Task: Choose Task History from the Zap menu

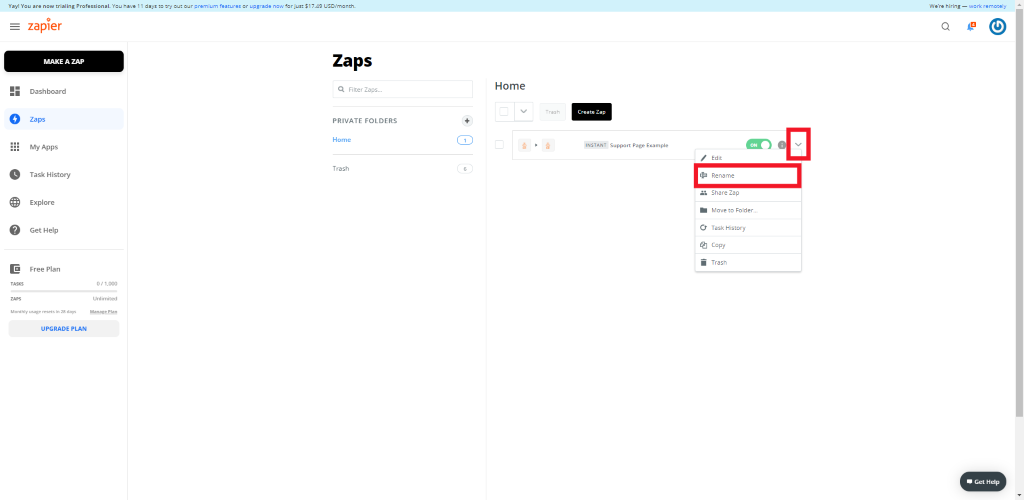Action: [748, 228]
